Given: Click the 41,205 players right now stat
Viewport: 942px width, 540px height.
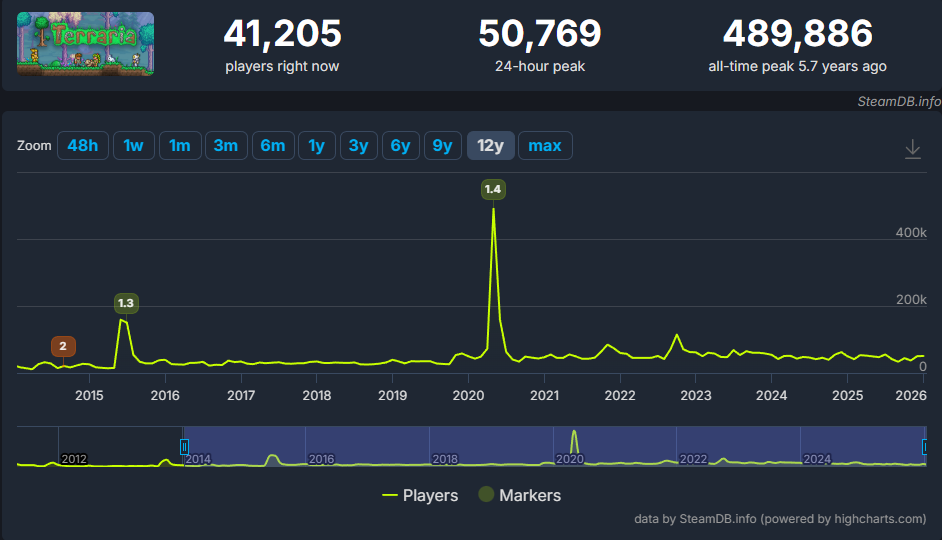Looking at the screenshot, I should (x=282, y=44).
